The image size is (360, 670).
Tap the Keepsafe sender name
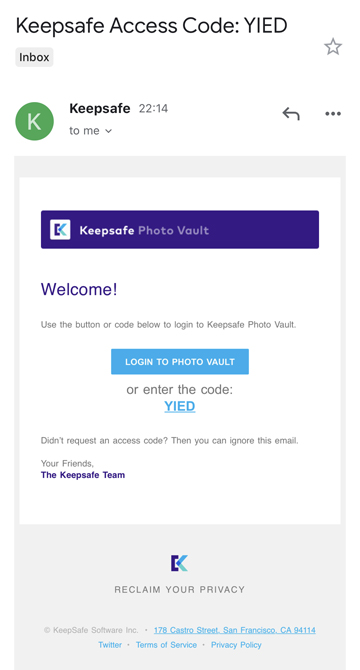[x=100, y=109]
